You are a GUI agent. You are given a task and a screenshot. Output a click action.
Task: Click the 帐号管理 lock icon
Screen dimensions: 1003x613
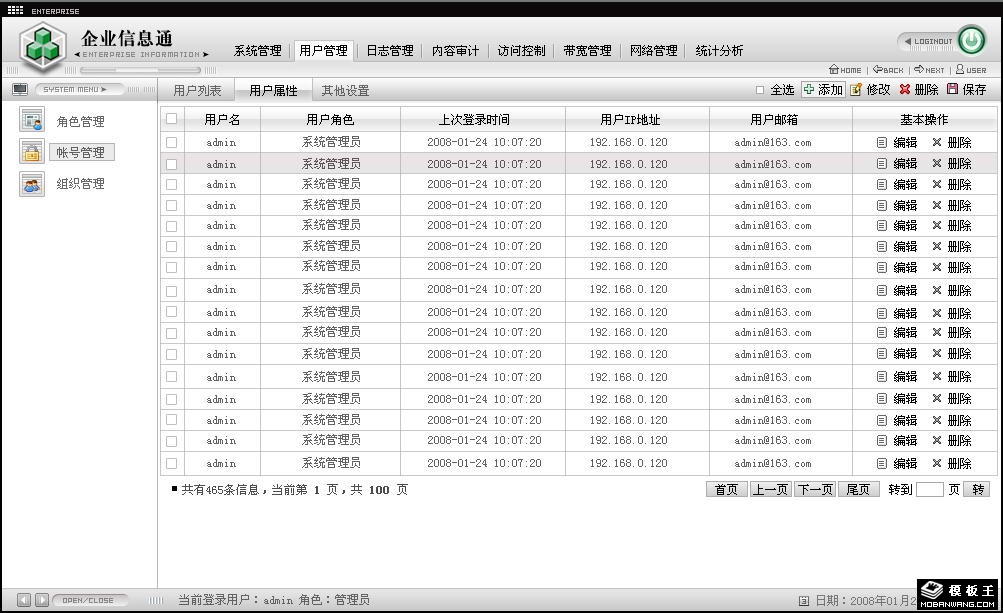pos(31,152)
